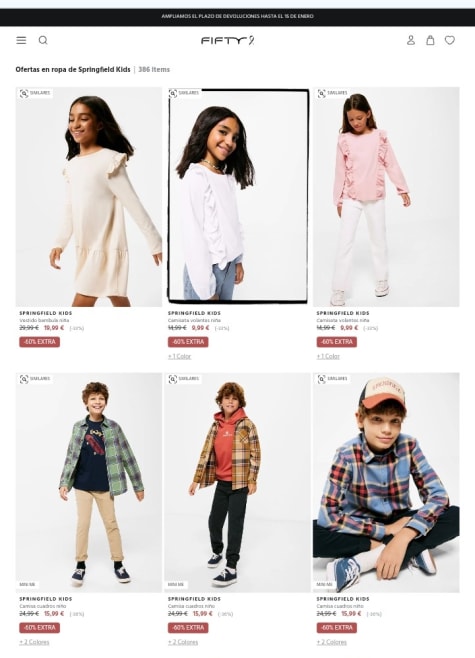Find similar items for cream dress
Viewport: 475px width, 658px height.
click(35, 93)
